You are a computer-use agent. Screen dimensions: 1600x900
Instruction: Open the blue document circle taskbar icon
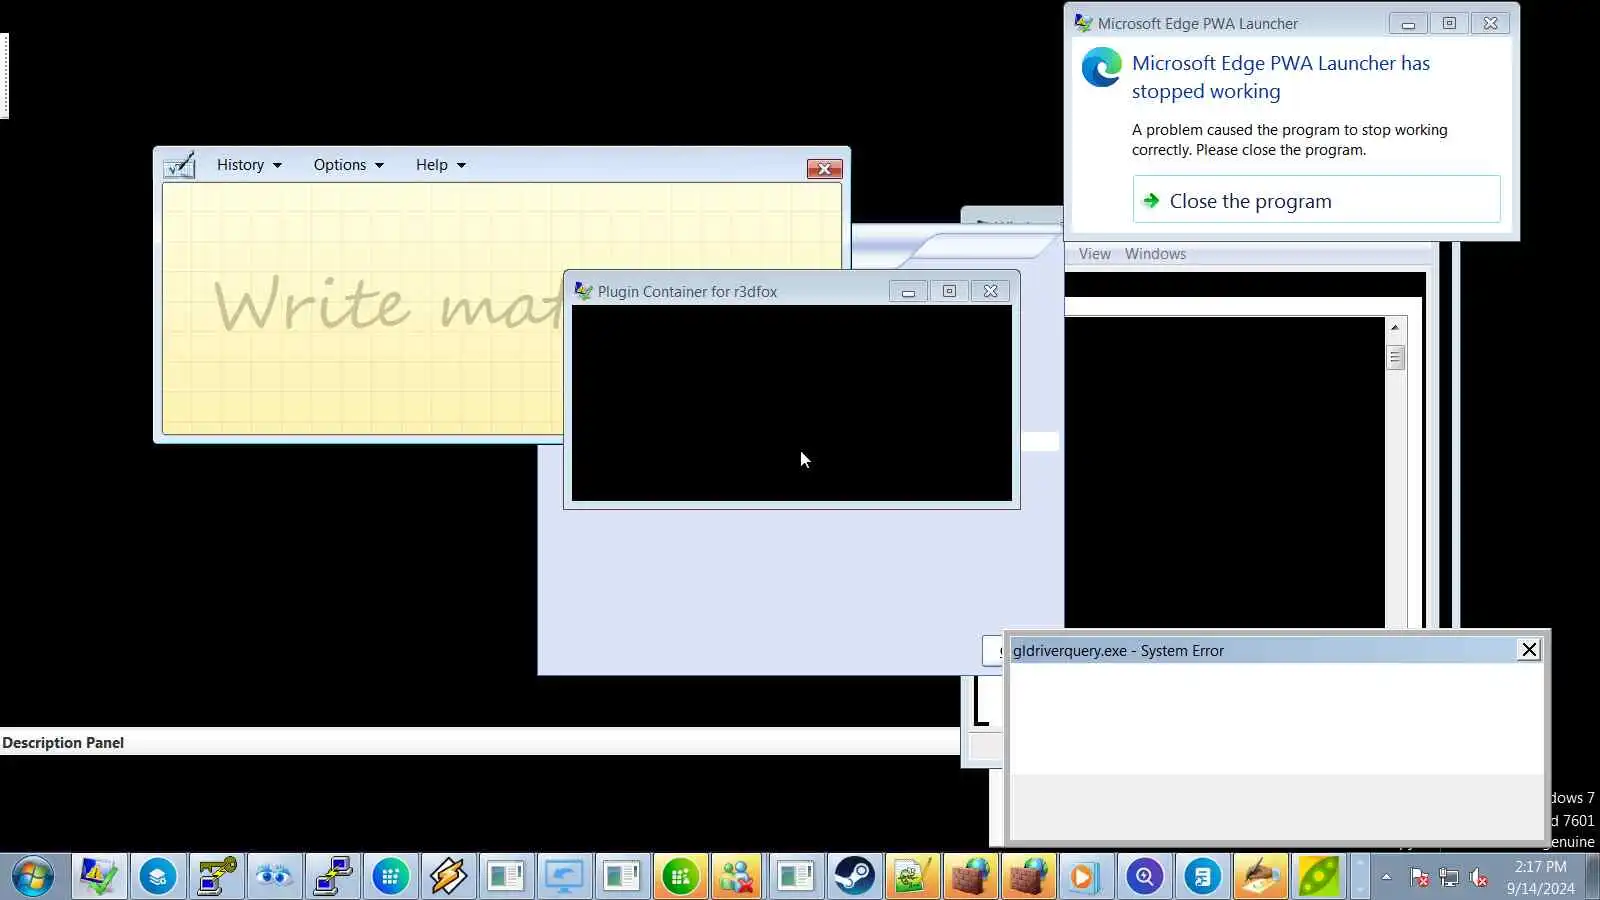(x=1202, y=877)
